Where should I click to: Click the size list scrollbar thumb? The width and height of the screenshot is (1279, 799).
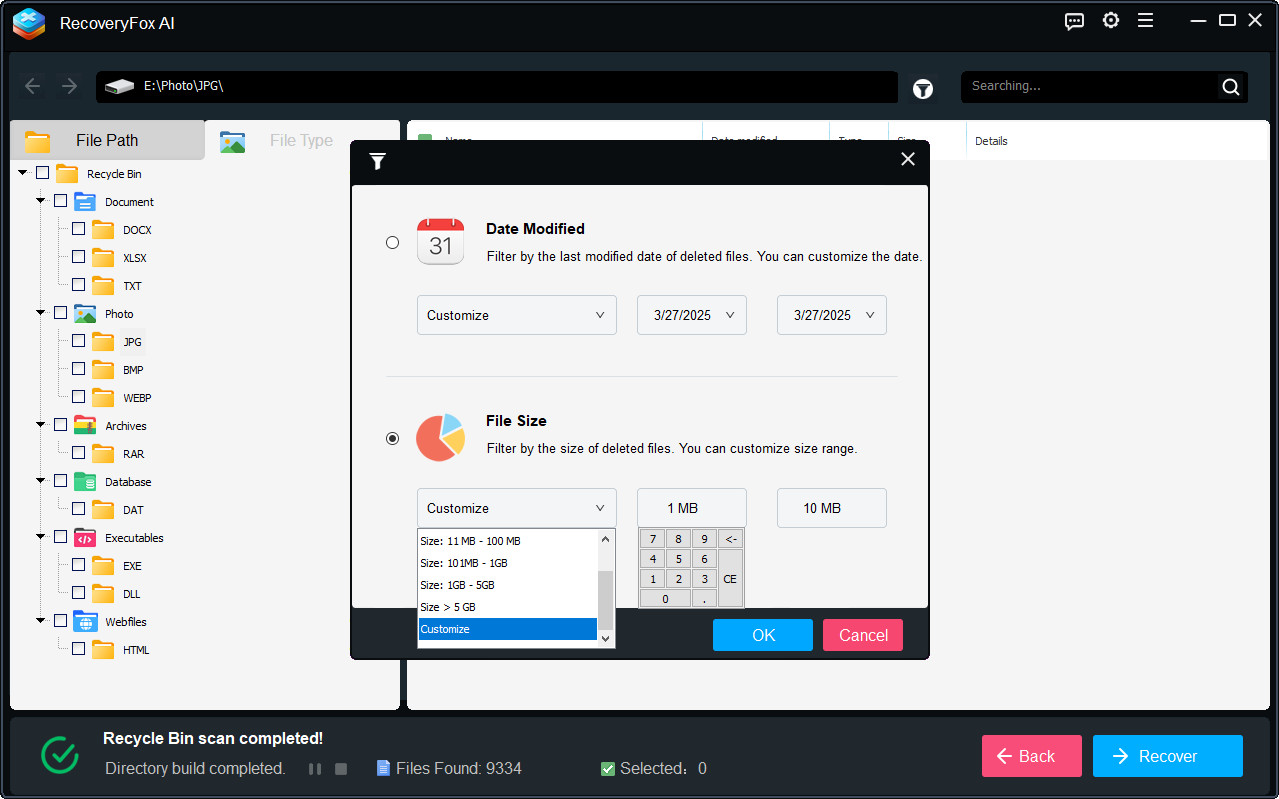pos(606,599)
